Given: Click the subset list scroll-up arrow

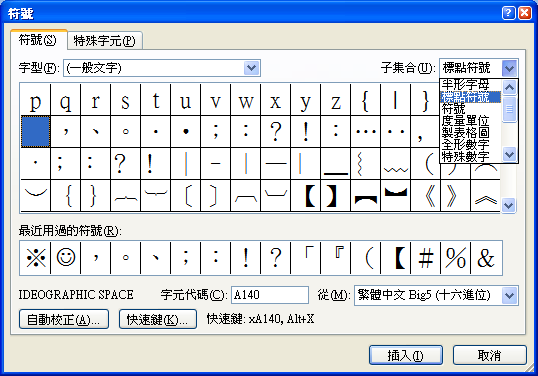Looking at the screenshot, I should (x=510, y=87).
